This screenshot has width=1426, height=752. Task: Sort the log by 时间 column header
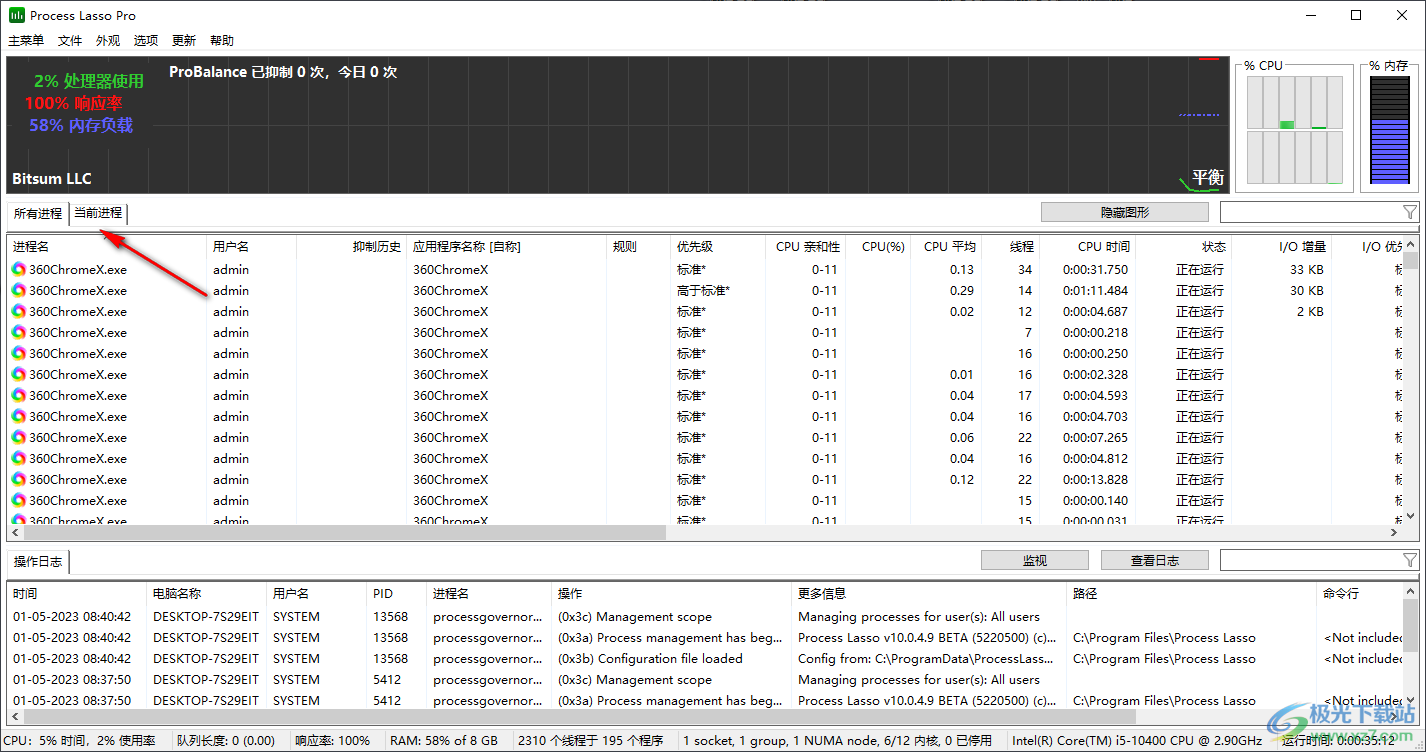pos(77,593)
